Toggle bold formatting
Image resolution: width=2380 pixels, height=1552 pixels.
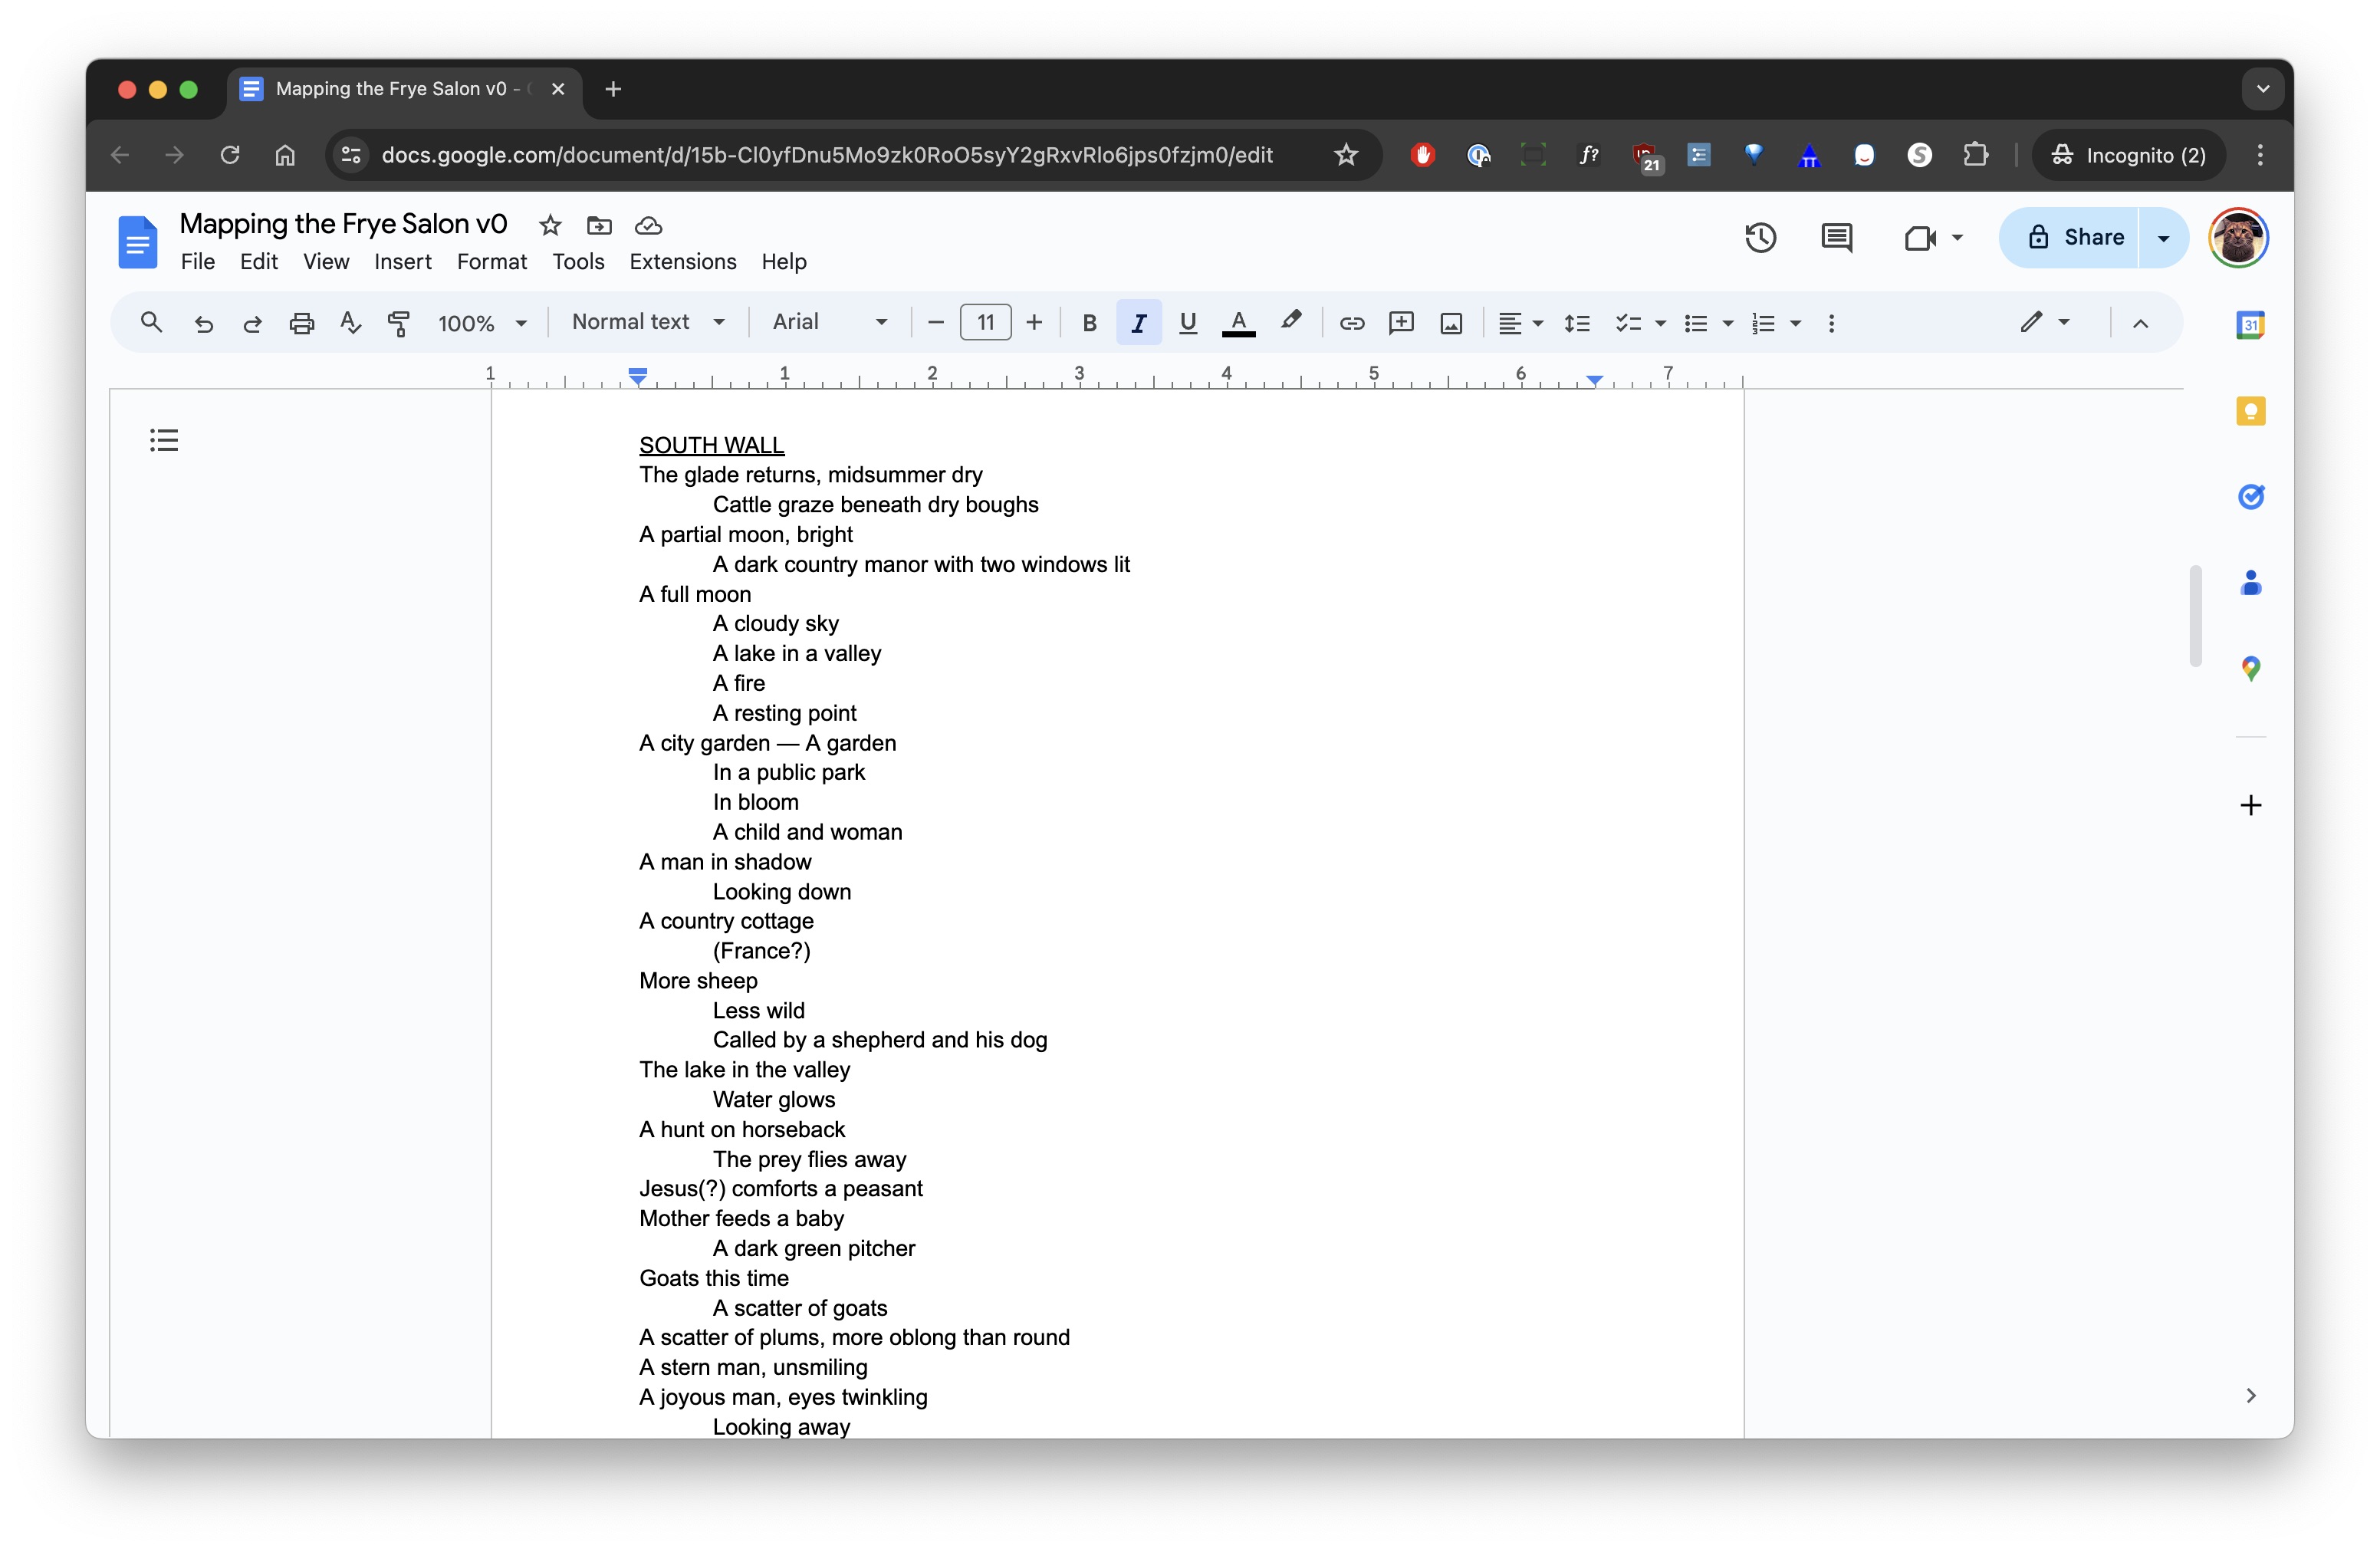(1089, 322)
